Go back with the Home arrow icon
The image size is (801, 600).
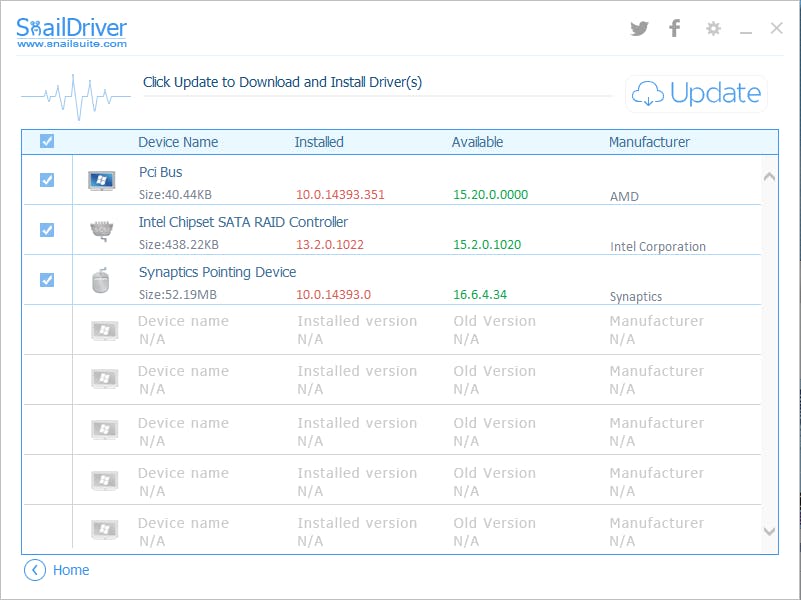pos(35,570)
